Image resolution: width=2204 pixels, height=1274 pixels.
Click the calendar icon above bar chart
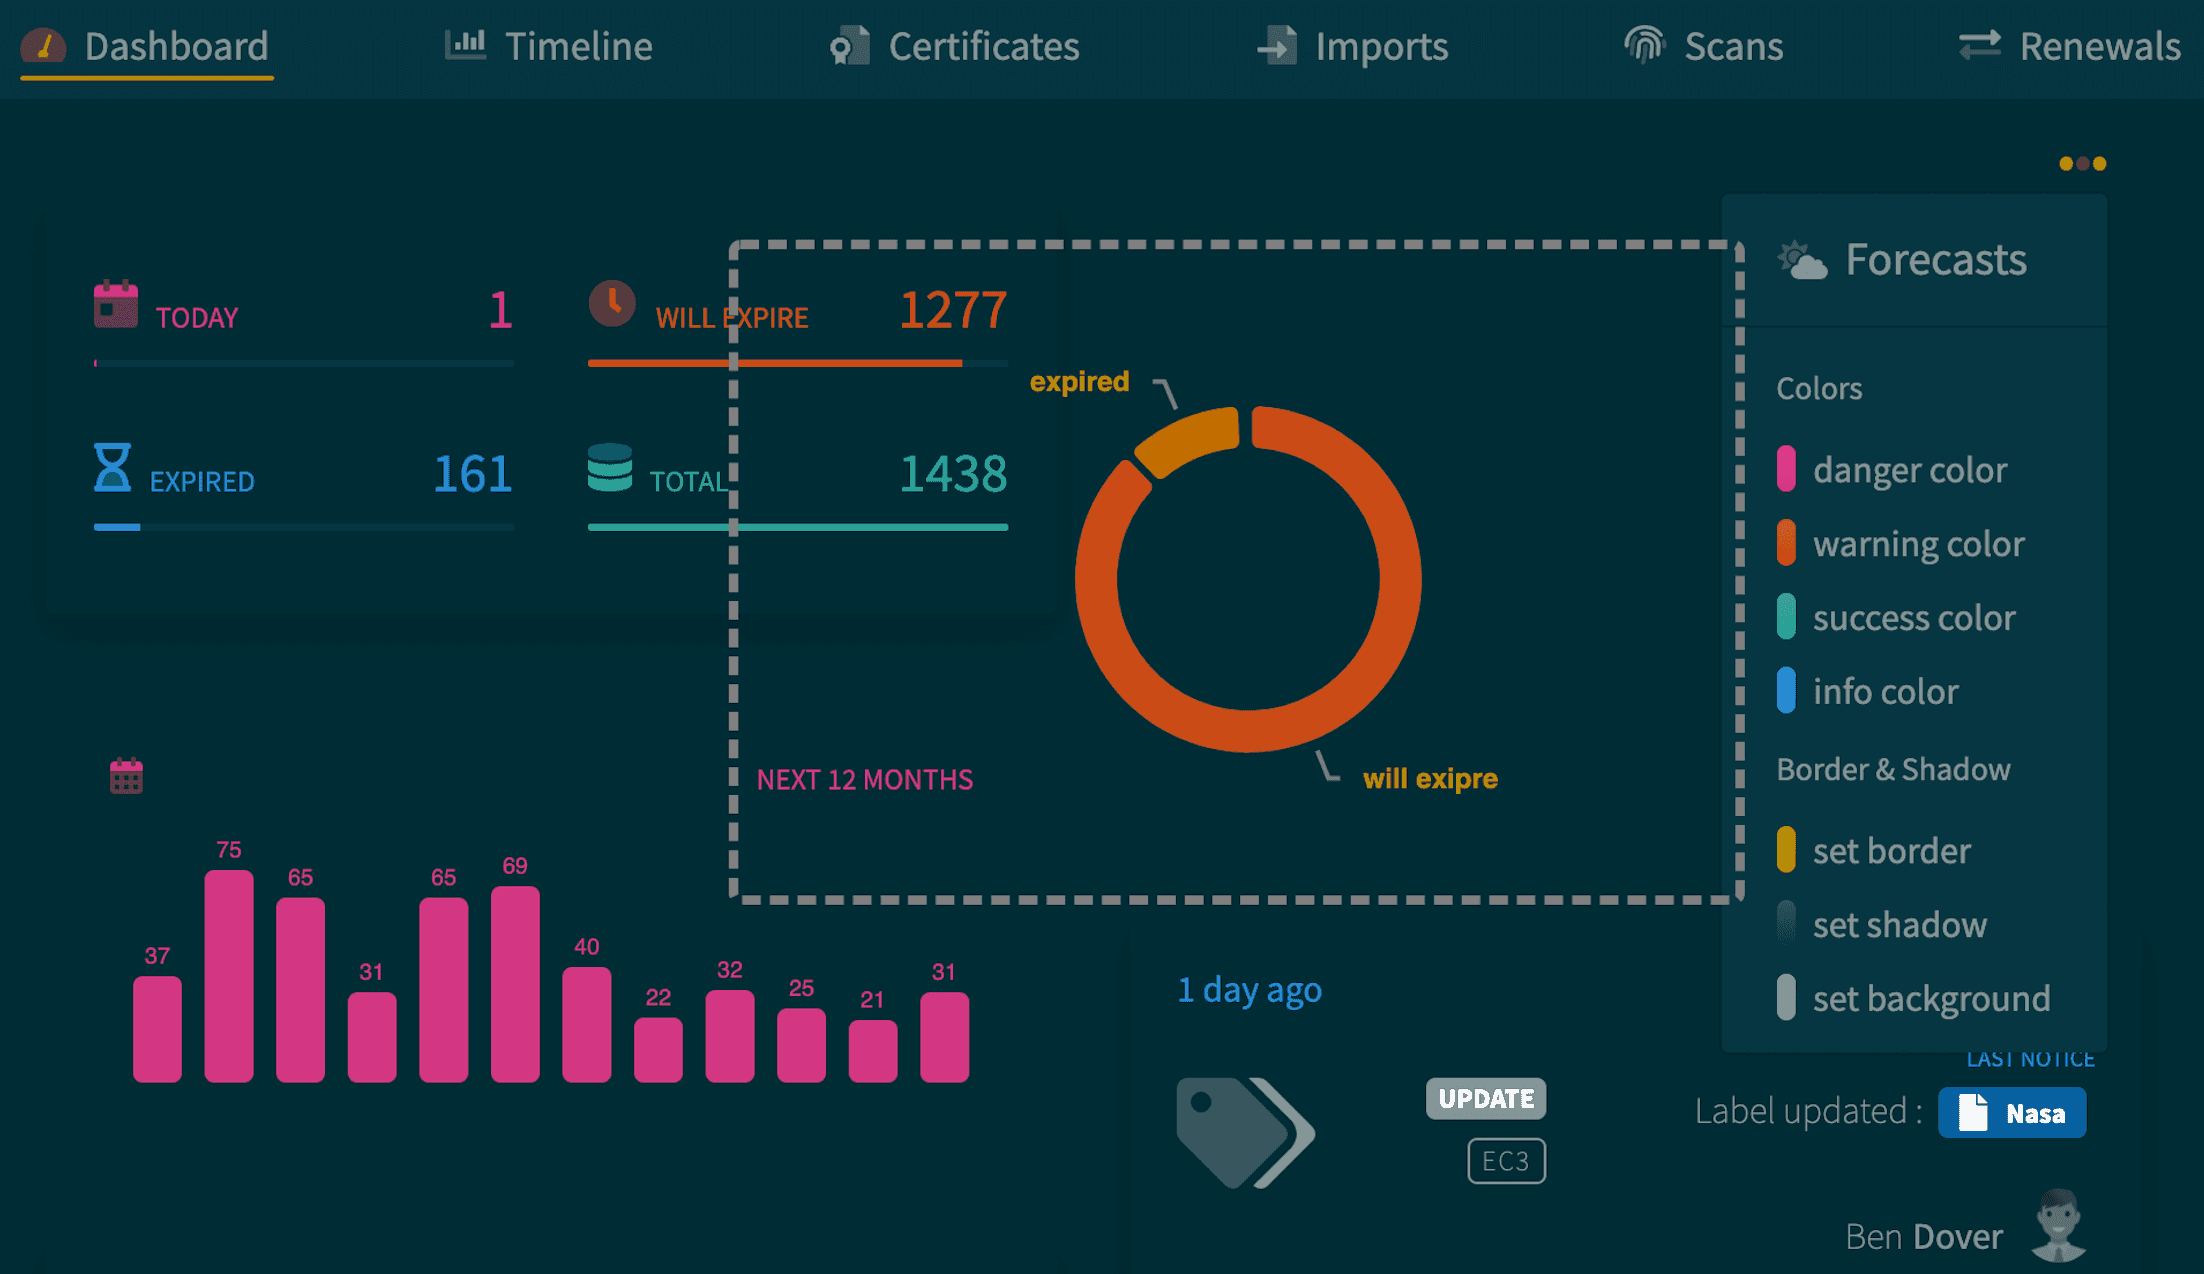(x=126, y=776)
